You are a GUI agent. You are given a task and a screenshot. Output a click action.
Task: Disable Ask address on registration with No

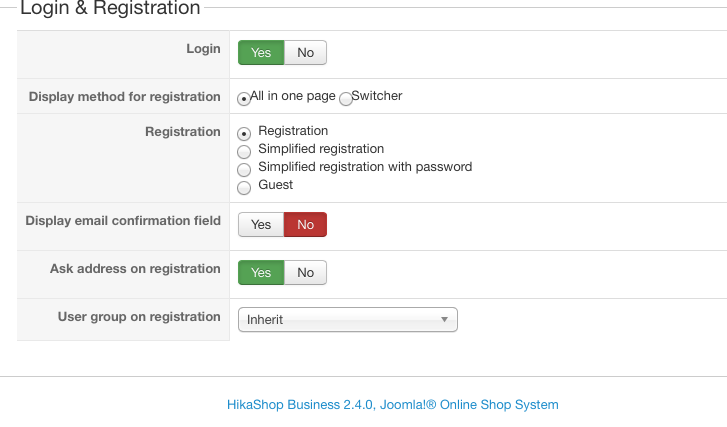pyautogui.click(x=305, y=273)
